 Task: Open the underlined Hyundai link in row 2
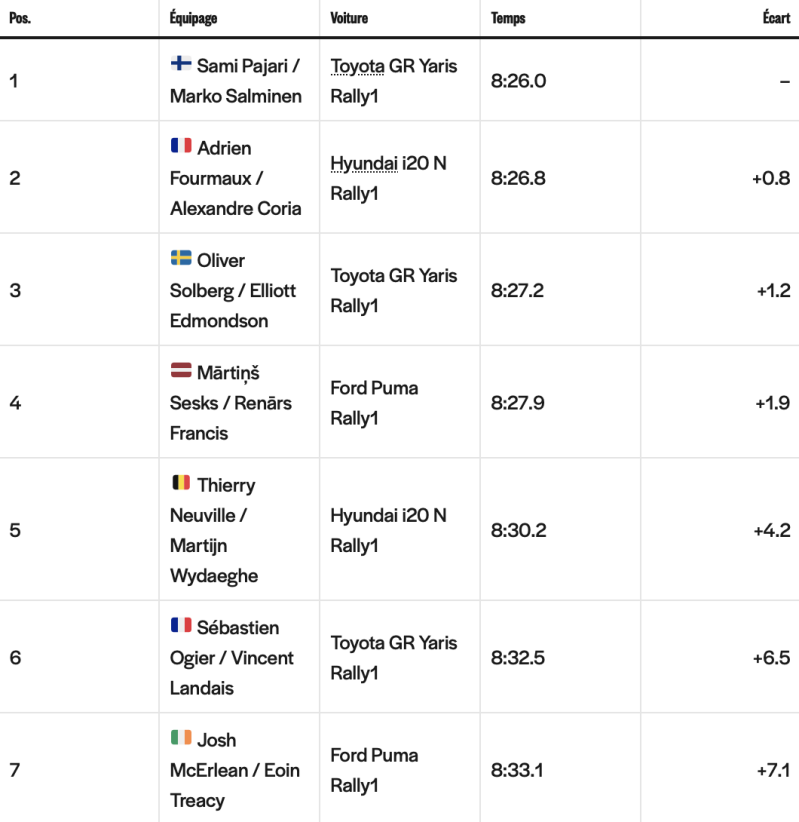coord(364,164)
